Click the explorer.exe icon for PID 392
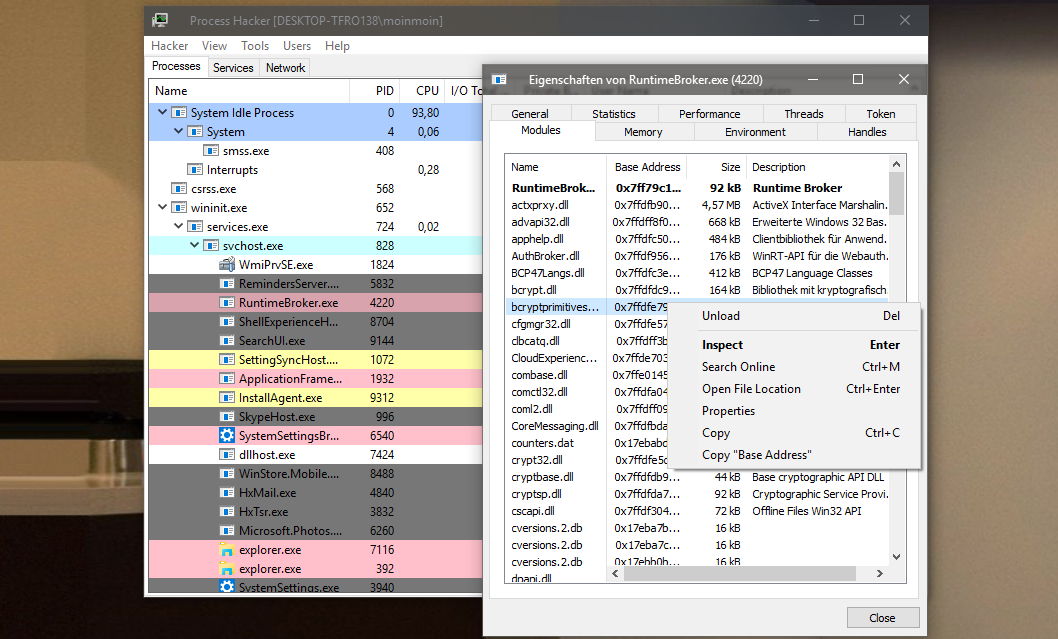Viewport: 1058px width, 639px height. pyautogui.click(x=227, y=569)
